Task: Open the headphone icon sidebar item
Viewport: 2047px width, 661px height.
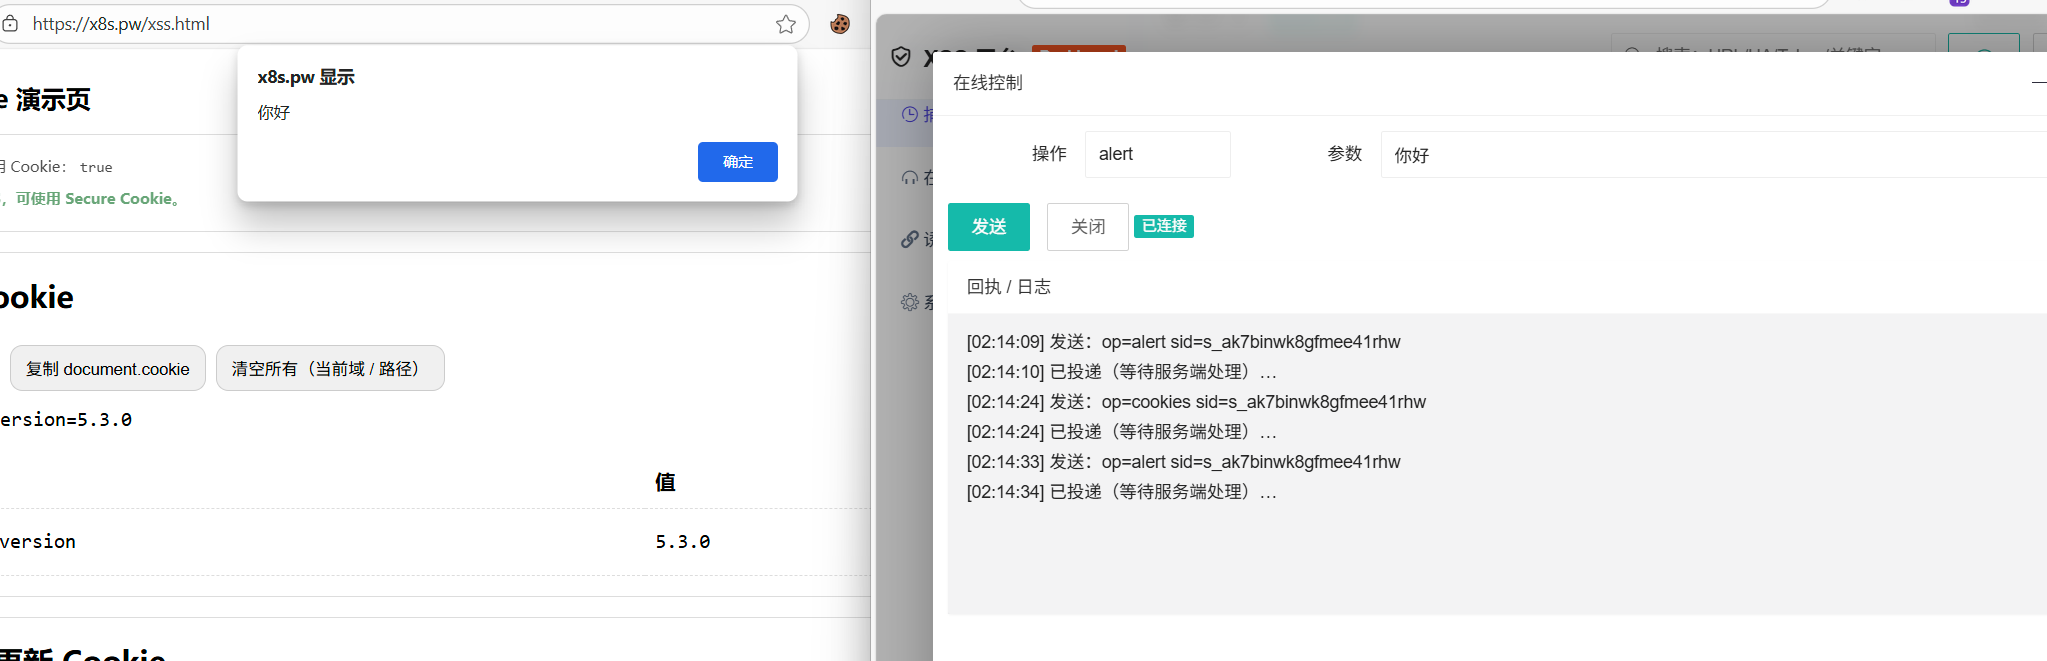Action: 909,178
